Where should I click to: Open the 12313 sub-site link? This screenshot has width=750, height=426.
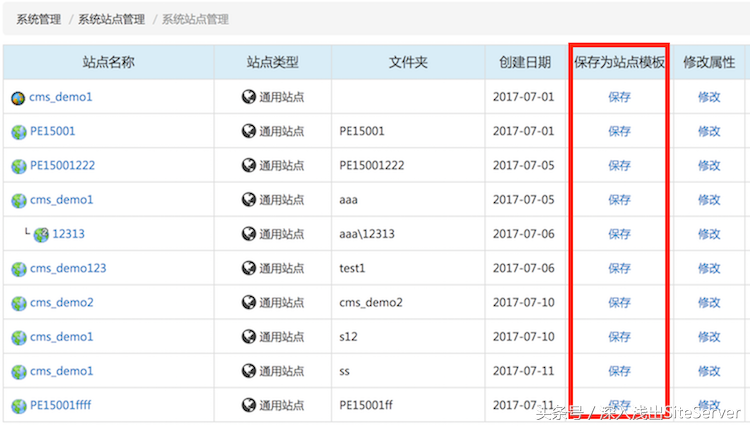tap(68, 234)
